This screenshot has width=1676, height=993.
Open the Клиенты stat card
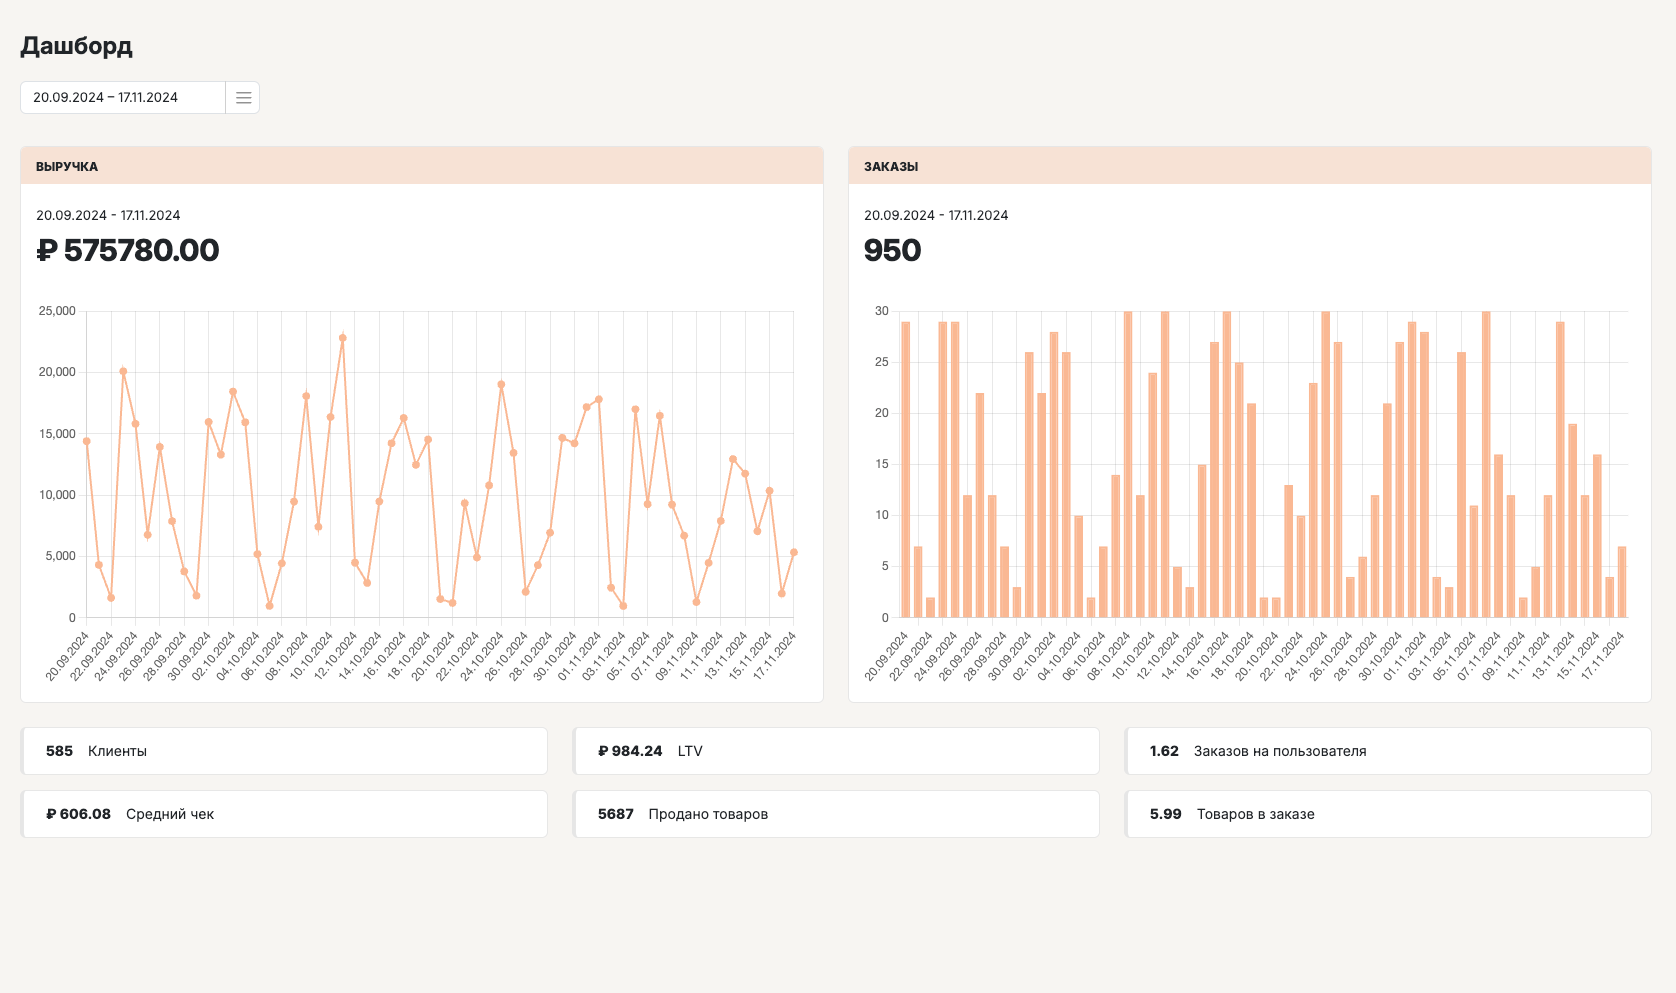point(284,751)
